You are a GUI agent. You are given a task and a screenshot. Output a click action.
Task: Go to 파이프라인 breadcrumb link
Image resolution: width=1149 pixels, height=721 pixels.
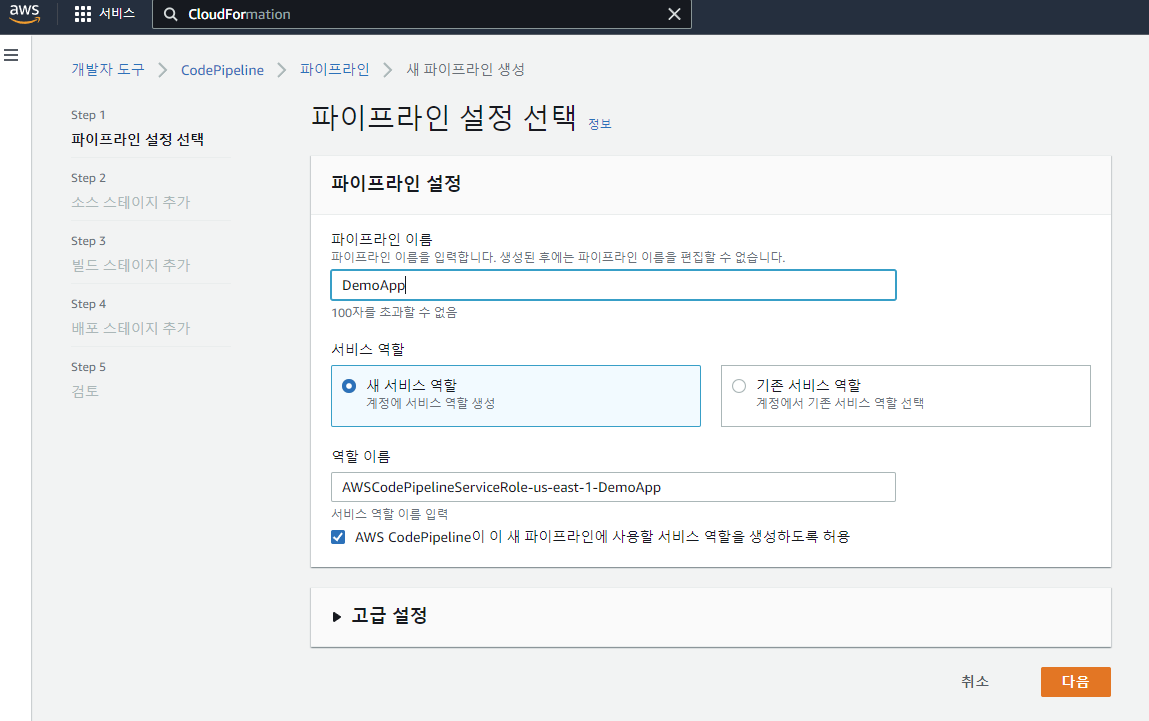pyautogui.click(x=334, y=70)
